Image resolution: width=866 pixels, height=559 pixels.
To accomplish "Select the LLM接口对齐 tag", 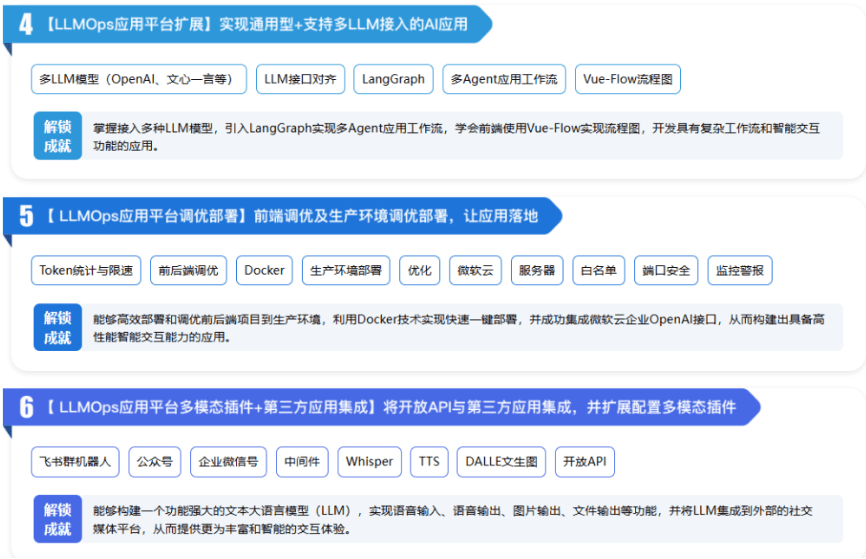I will coord(300,79).
